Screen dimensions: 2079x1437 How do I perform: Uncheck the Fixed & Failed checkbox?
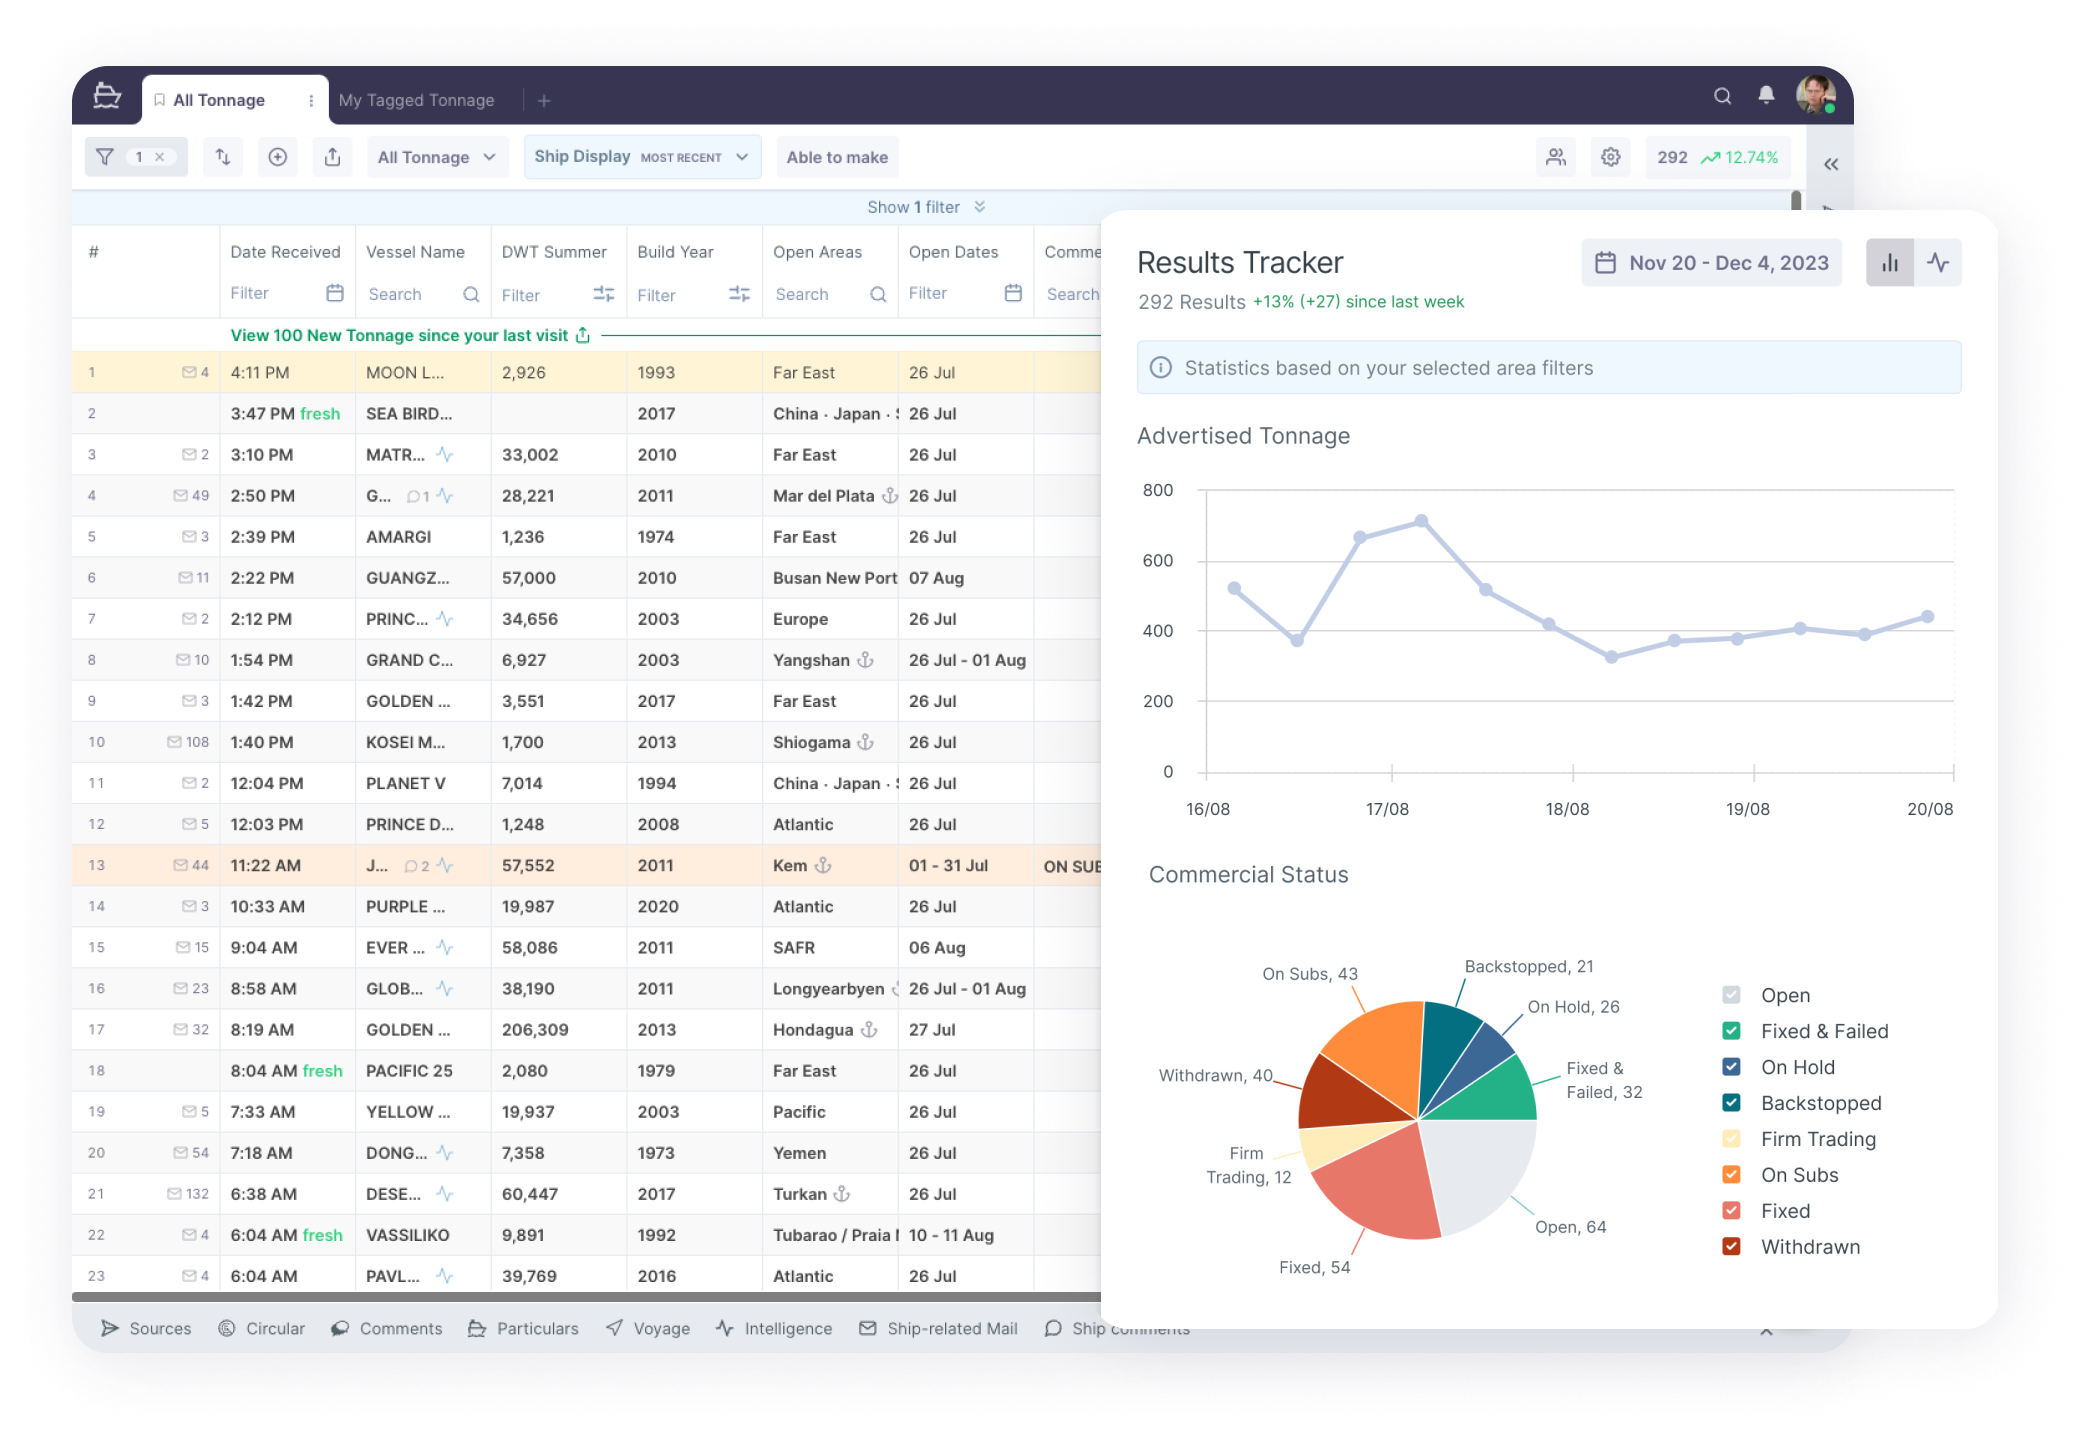tap(1732, 1031)
